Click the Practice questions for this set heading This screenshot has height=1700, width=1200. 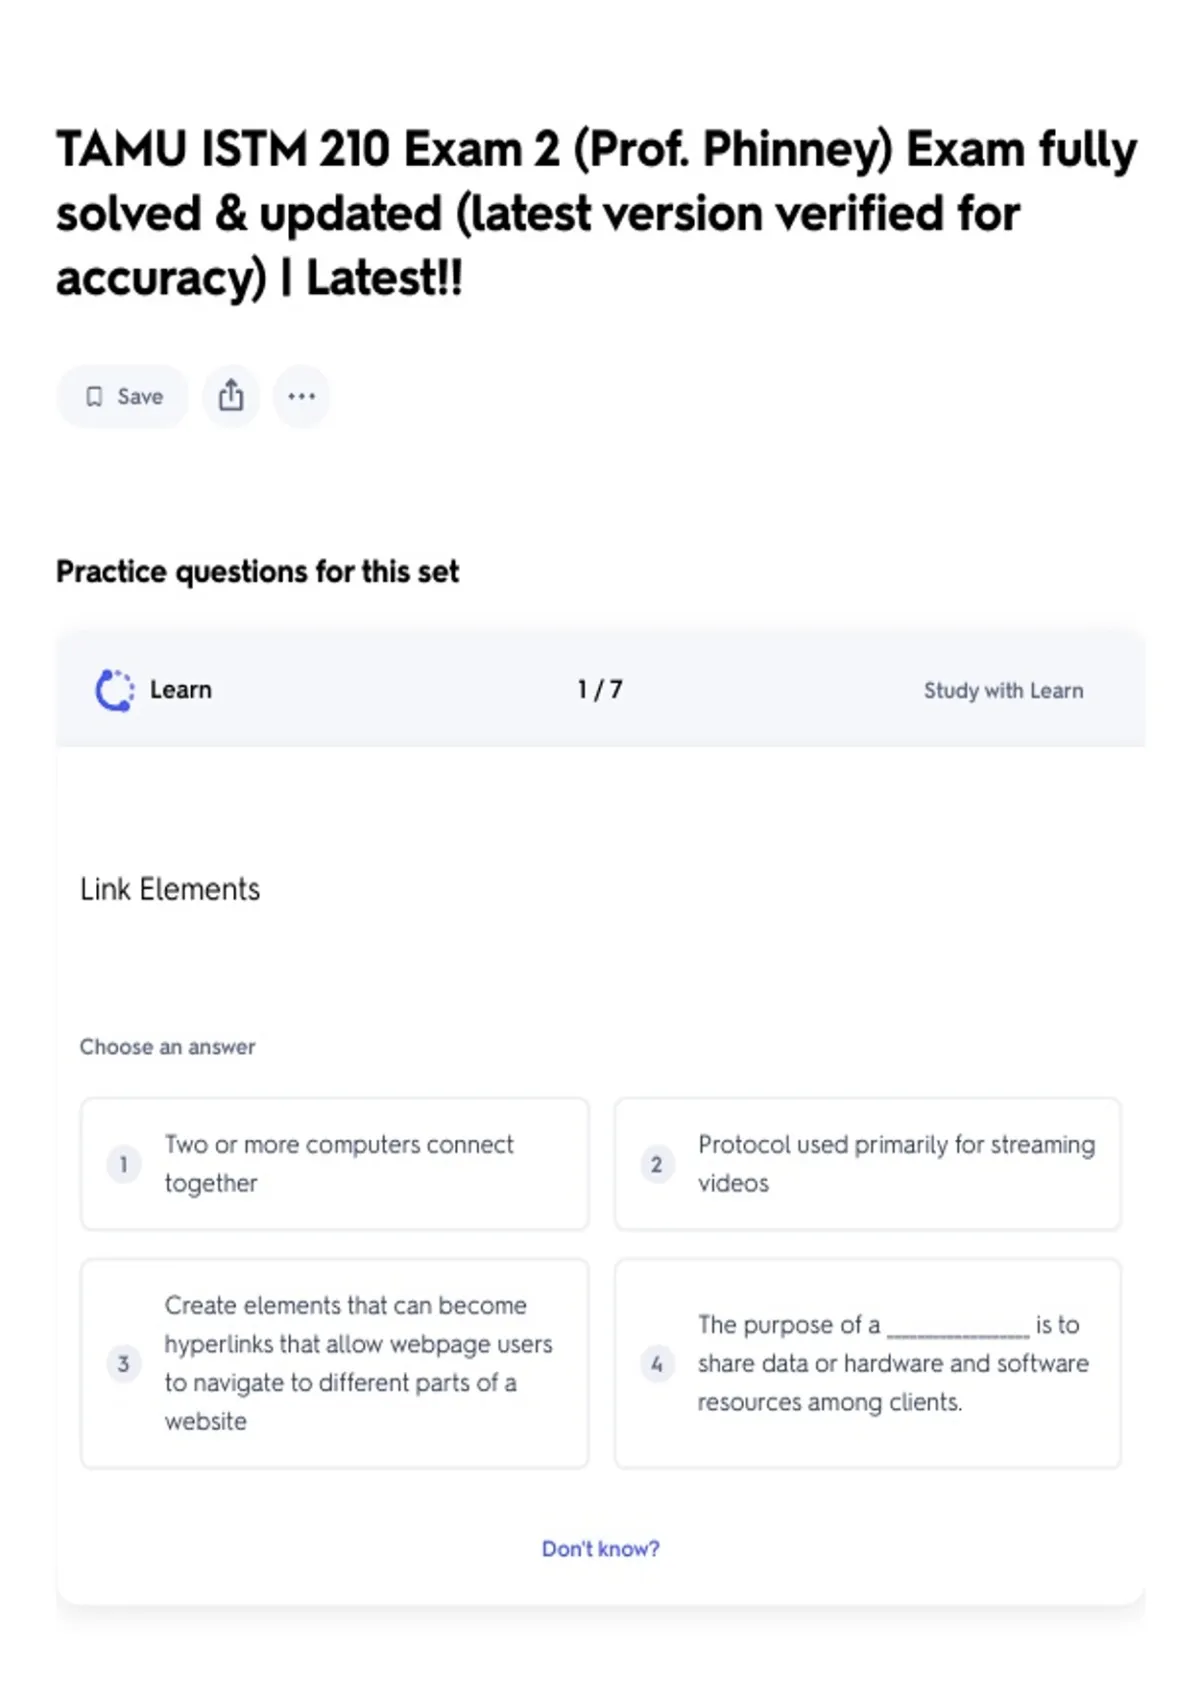[258, 572]
